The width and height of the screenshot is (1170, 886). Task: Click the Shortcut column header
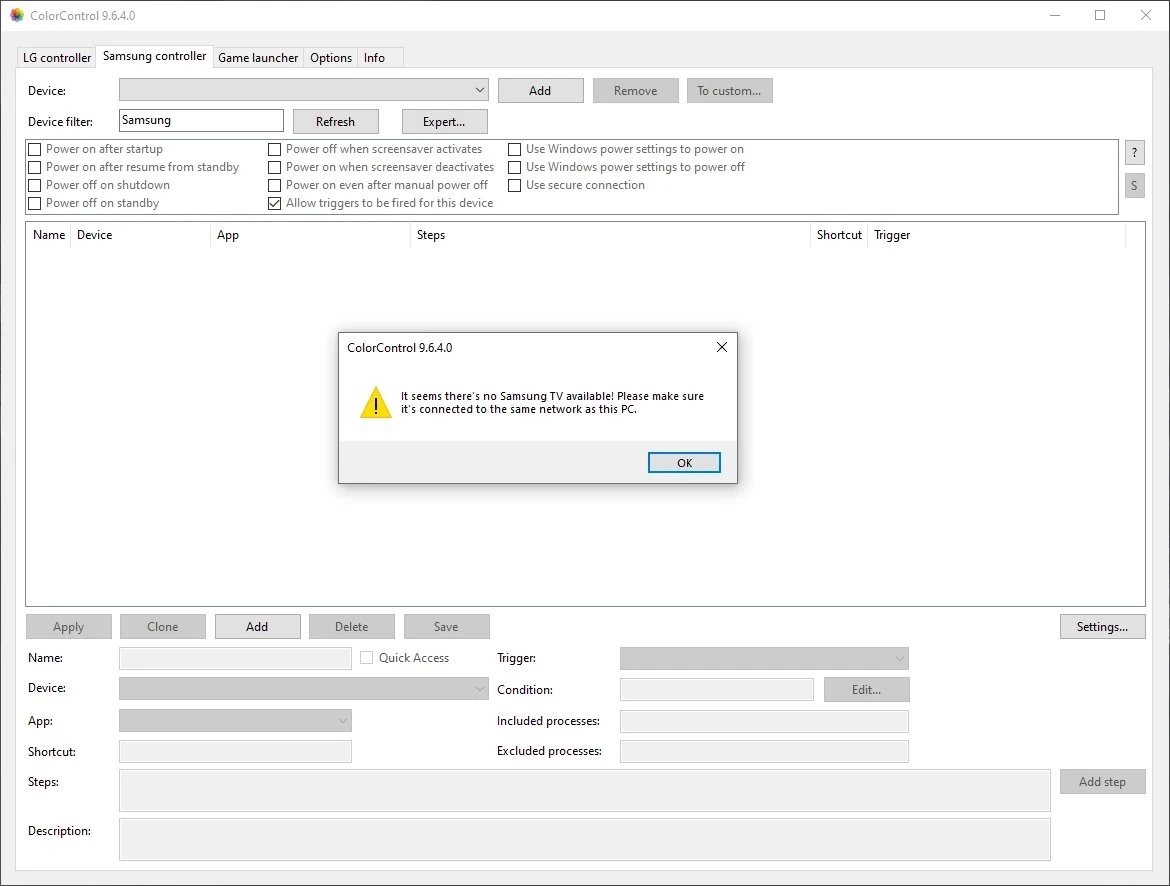[839, 234]
